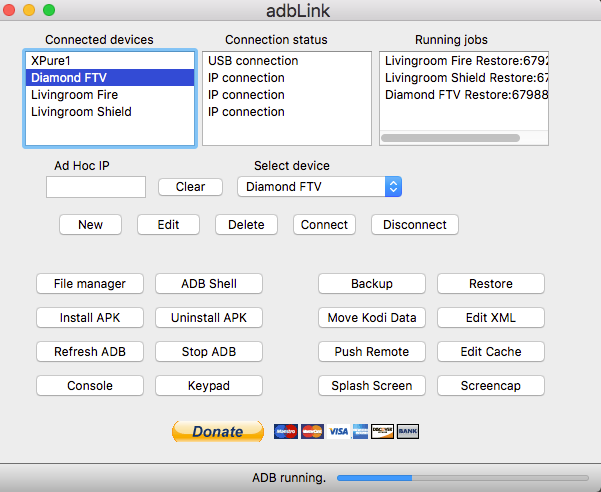Click Install APK button
601x492 pixels.
tap(90, 318)
